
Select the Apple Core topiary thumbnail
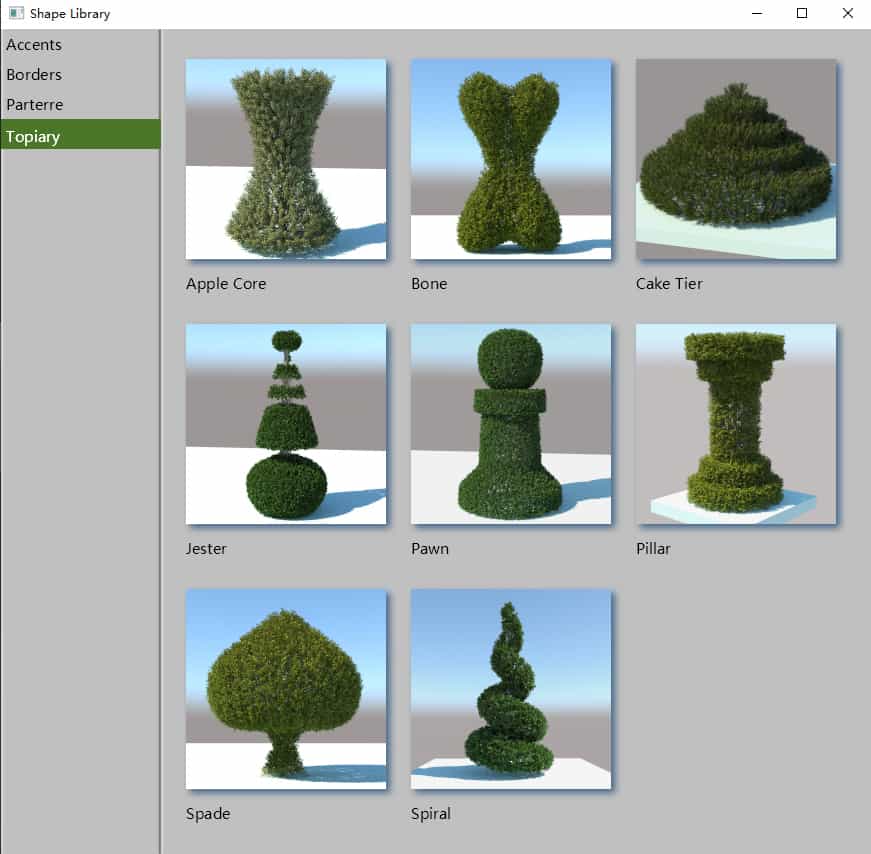pos(286,159)
